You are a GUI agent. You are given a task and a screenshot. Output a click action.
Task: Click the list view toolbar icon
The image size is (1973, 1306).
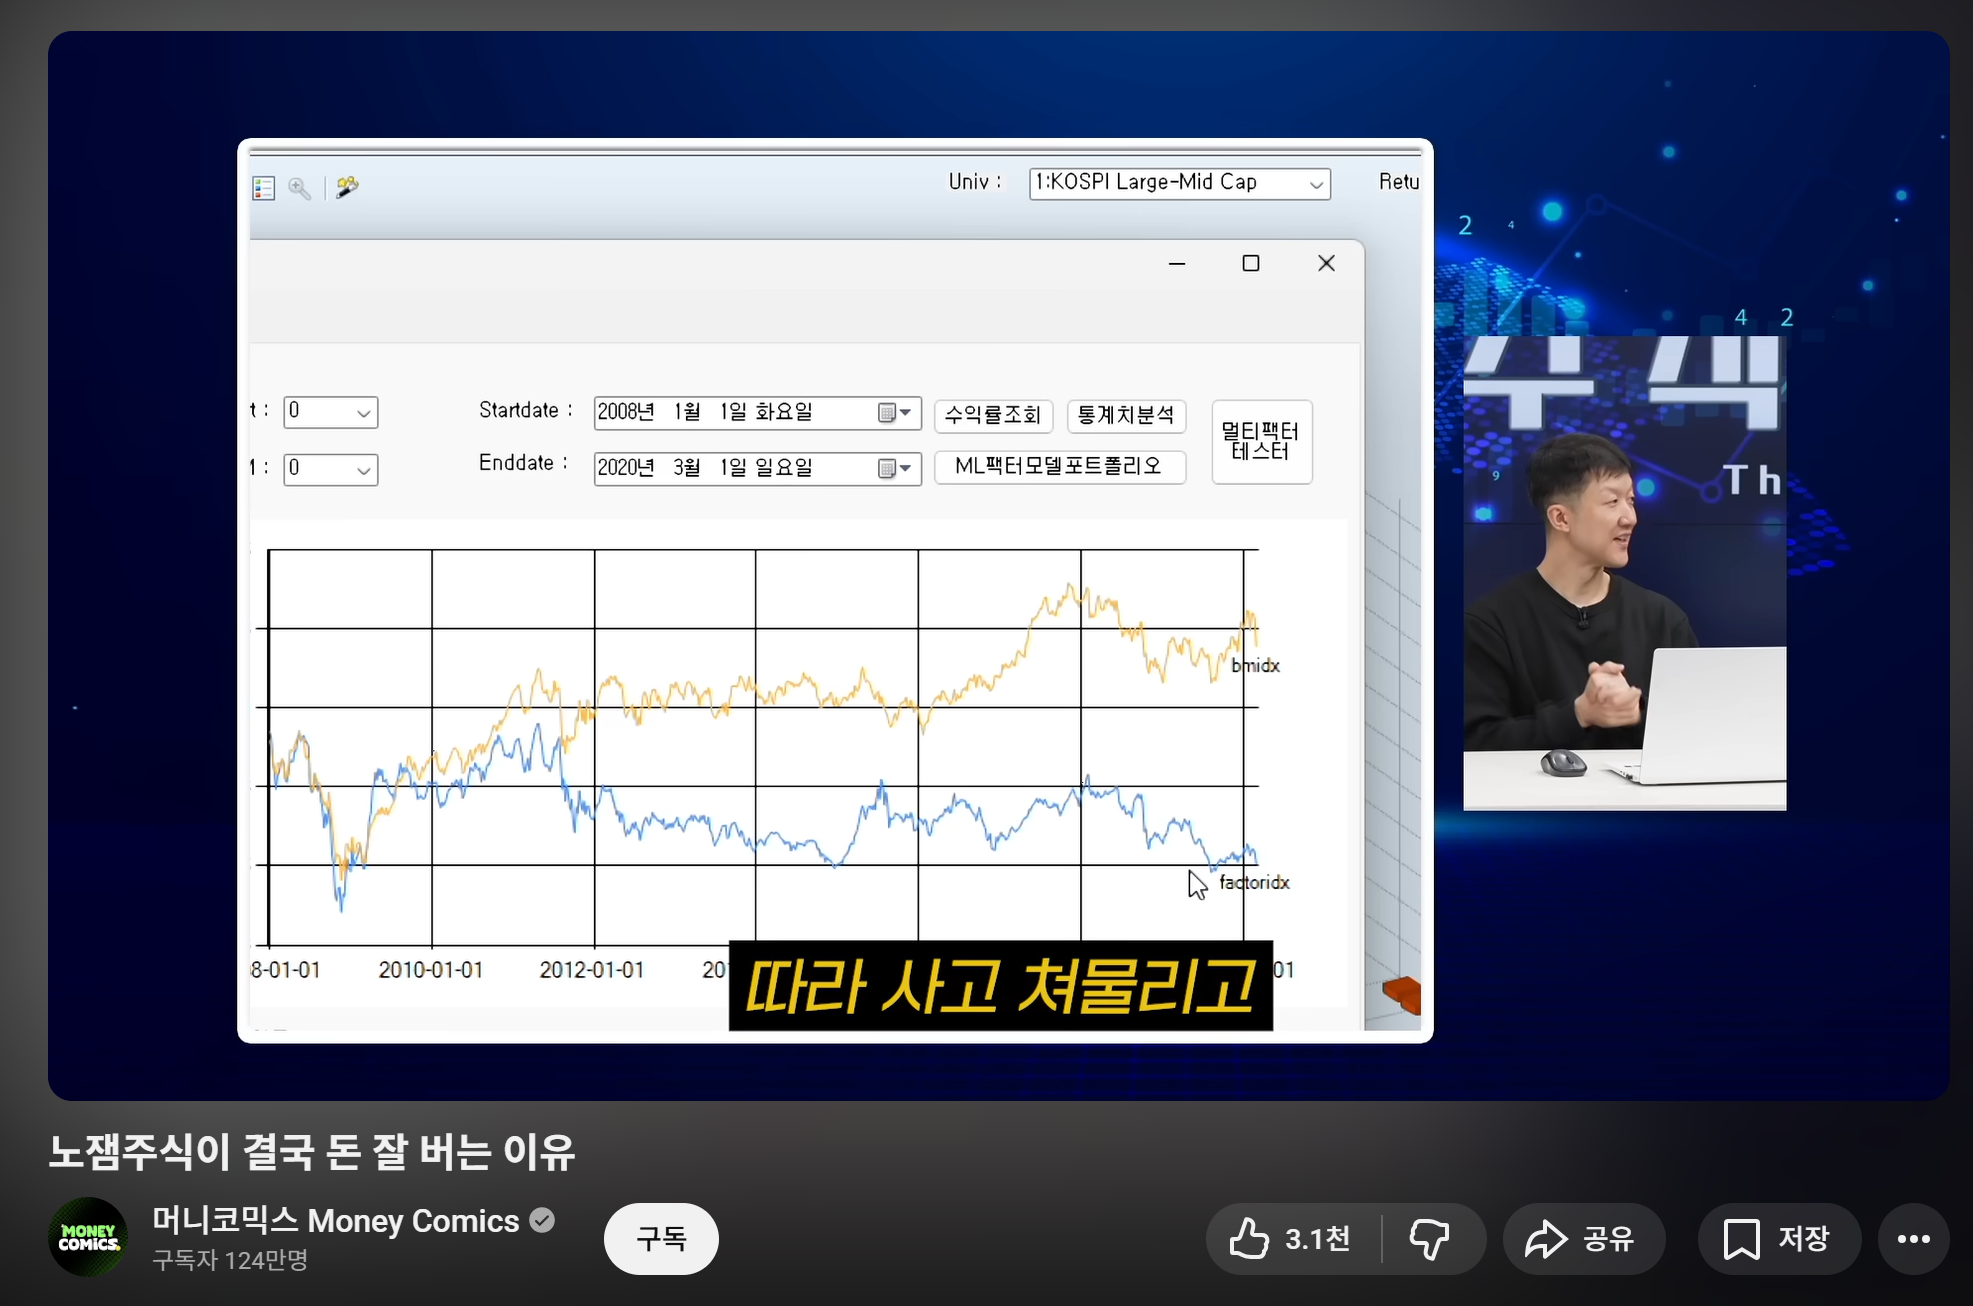264,188
